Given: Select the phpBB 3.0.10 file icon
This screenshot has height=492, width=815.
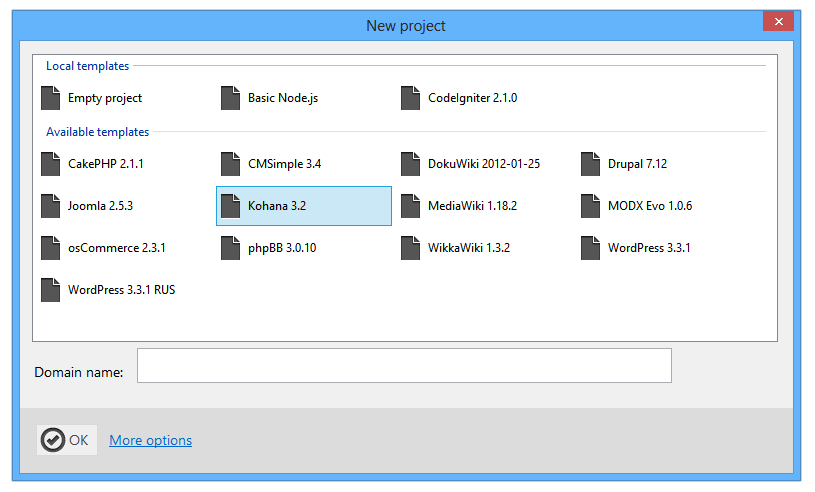Looking at the screenshot, I should [230, 248].
